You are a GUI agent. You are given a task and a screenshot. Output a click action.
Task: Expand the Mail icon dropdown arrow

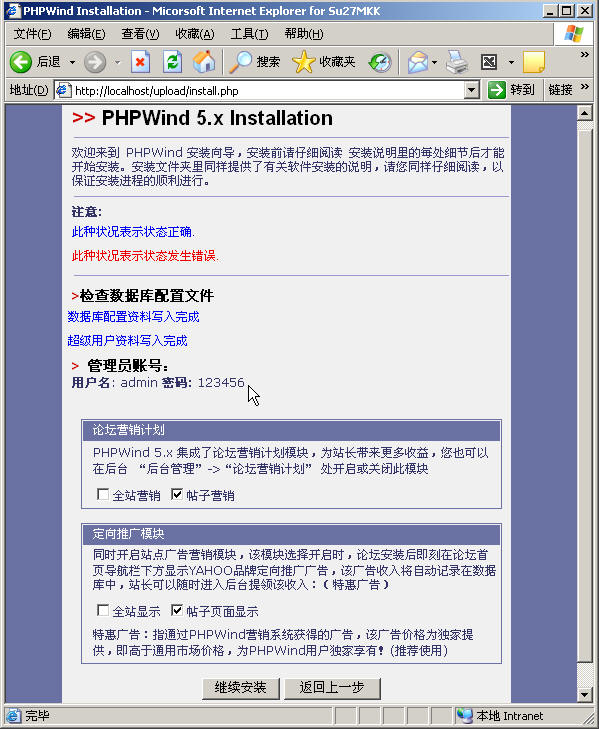coord(434,62)
